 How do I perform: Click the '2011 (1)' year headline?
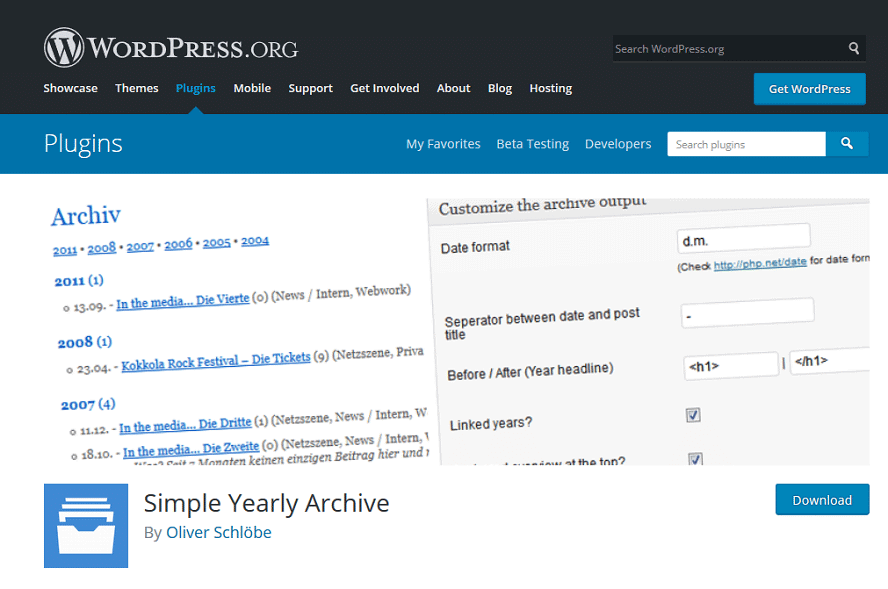point(79,280)
